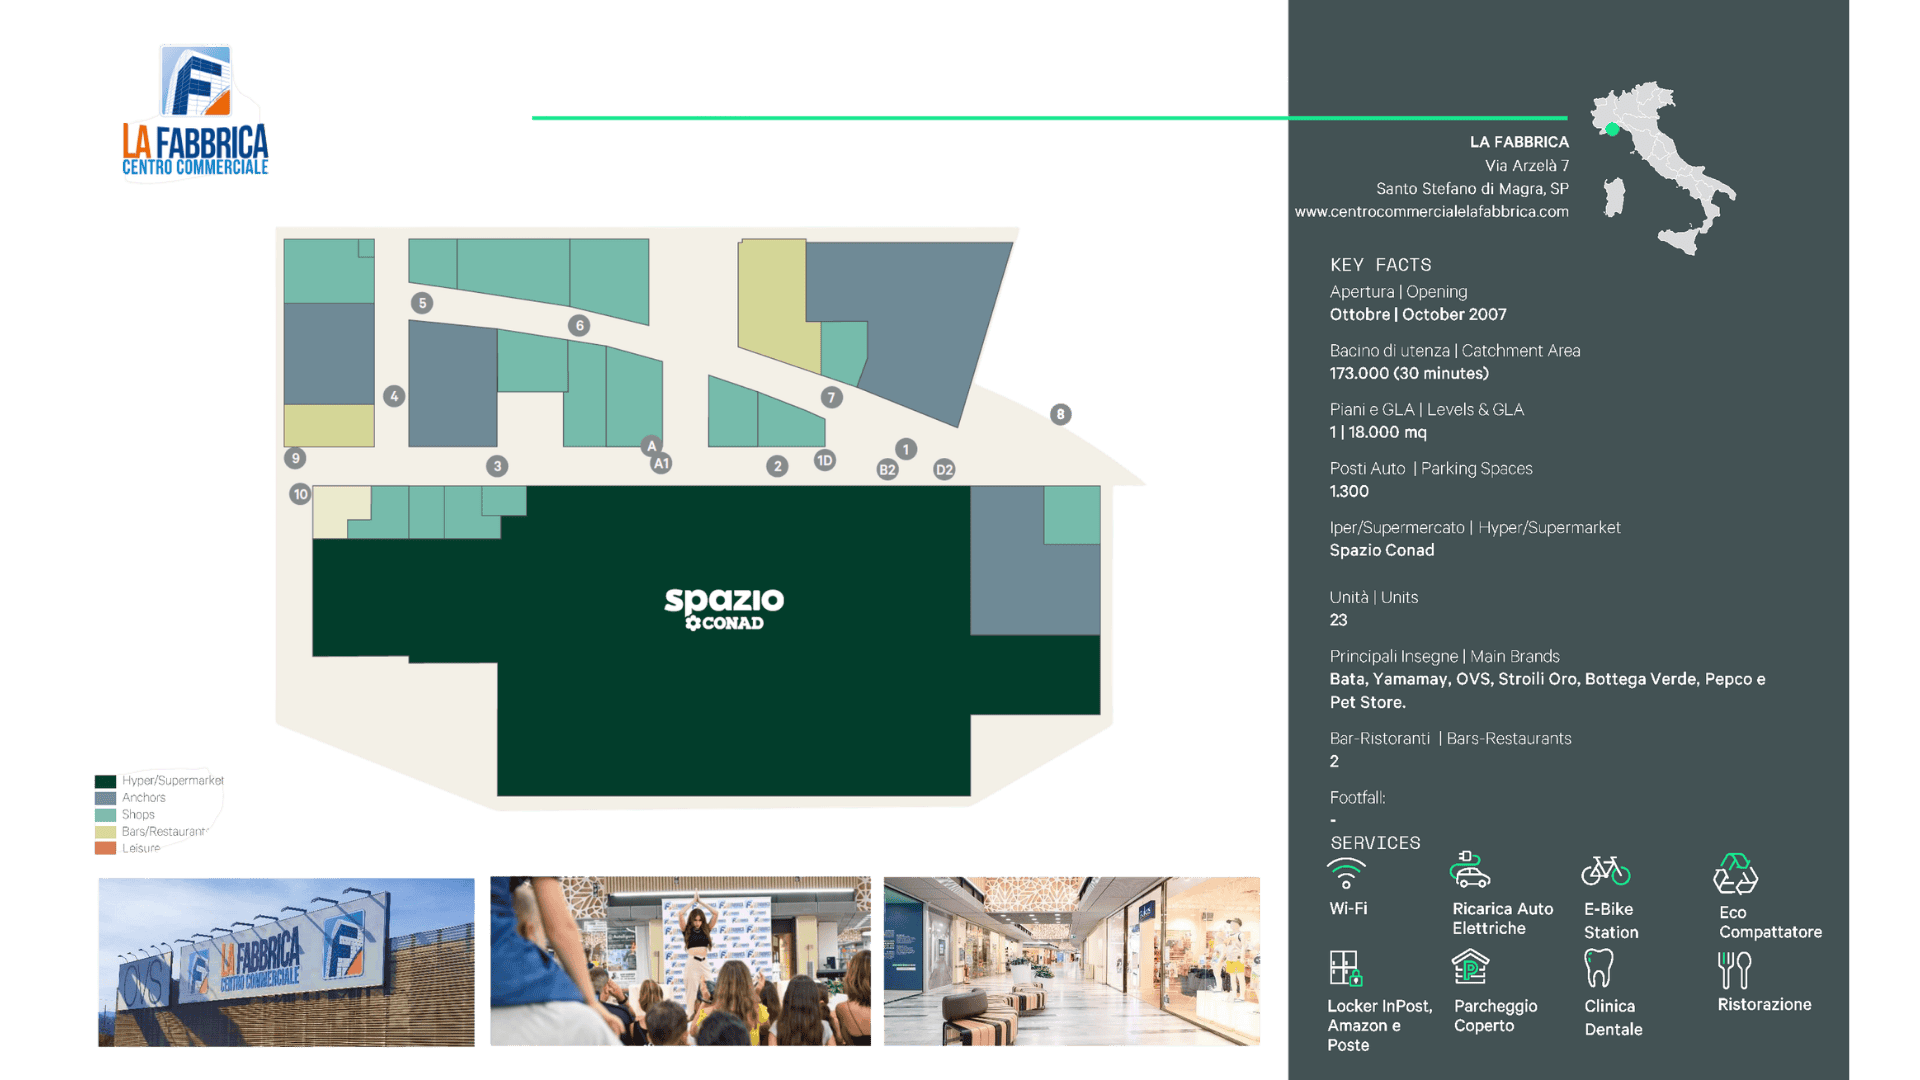Click the Clinica Dentale tooth icon
This screenshot has width=1920, height=1080.
click(1599, 968)
